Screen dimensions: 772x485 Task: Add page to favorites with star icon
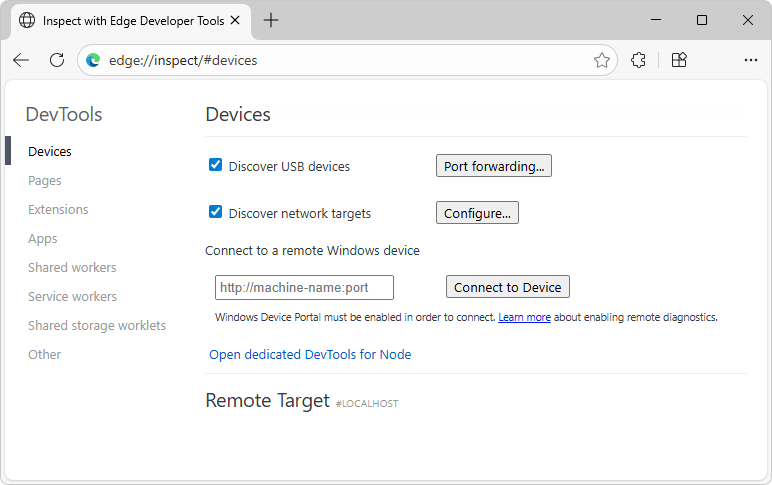tap(602, 60)
